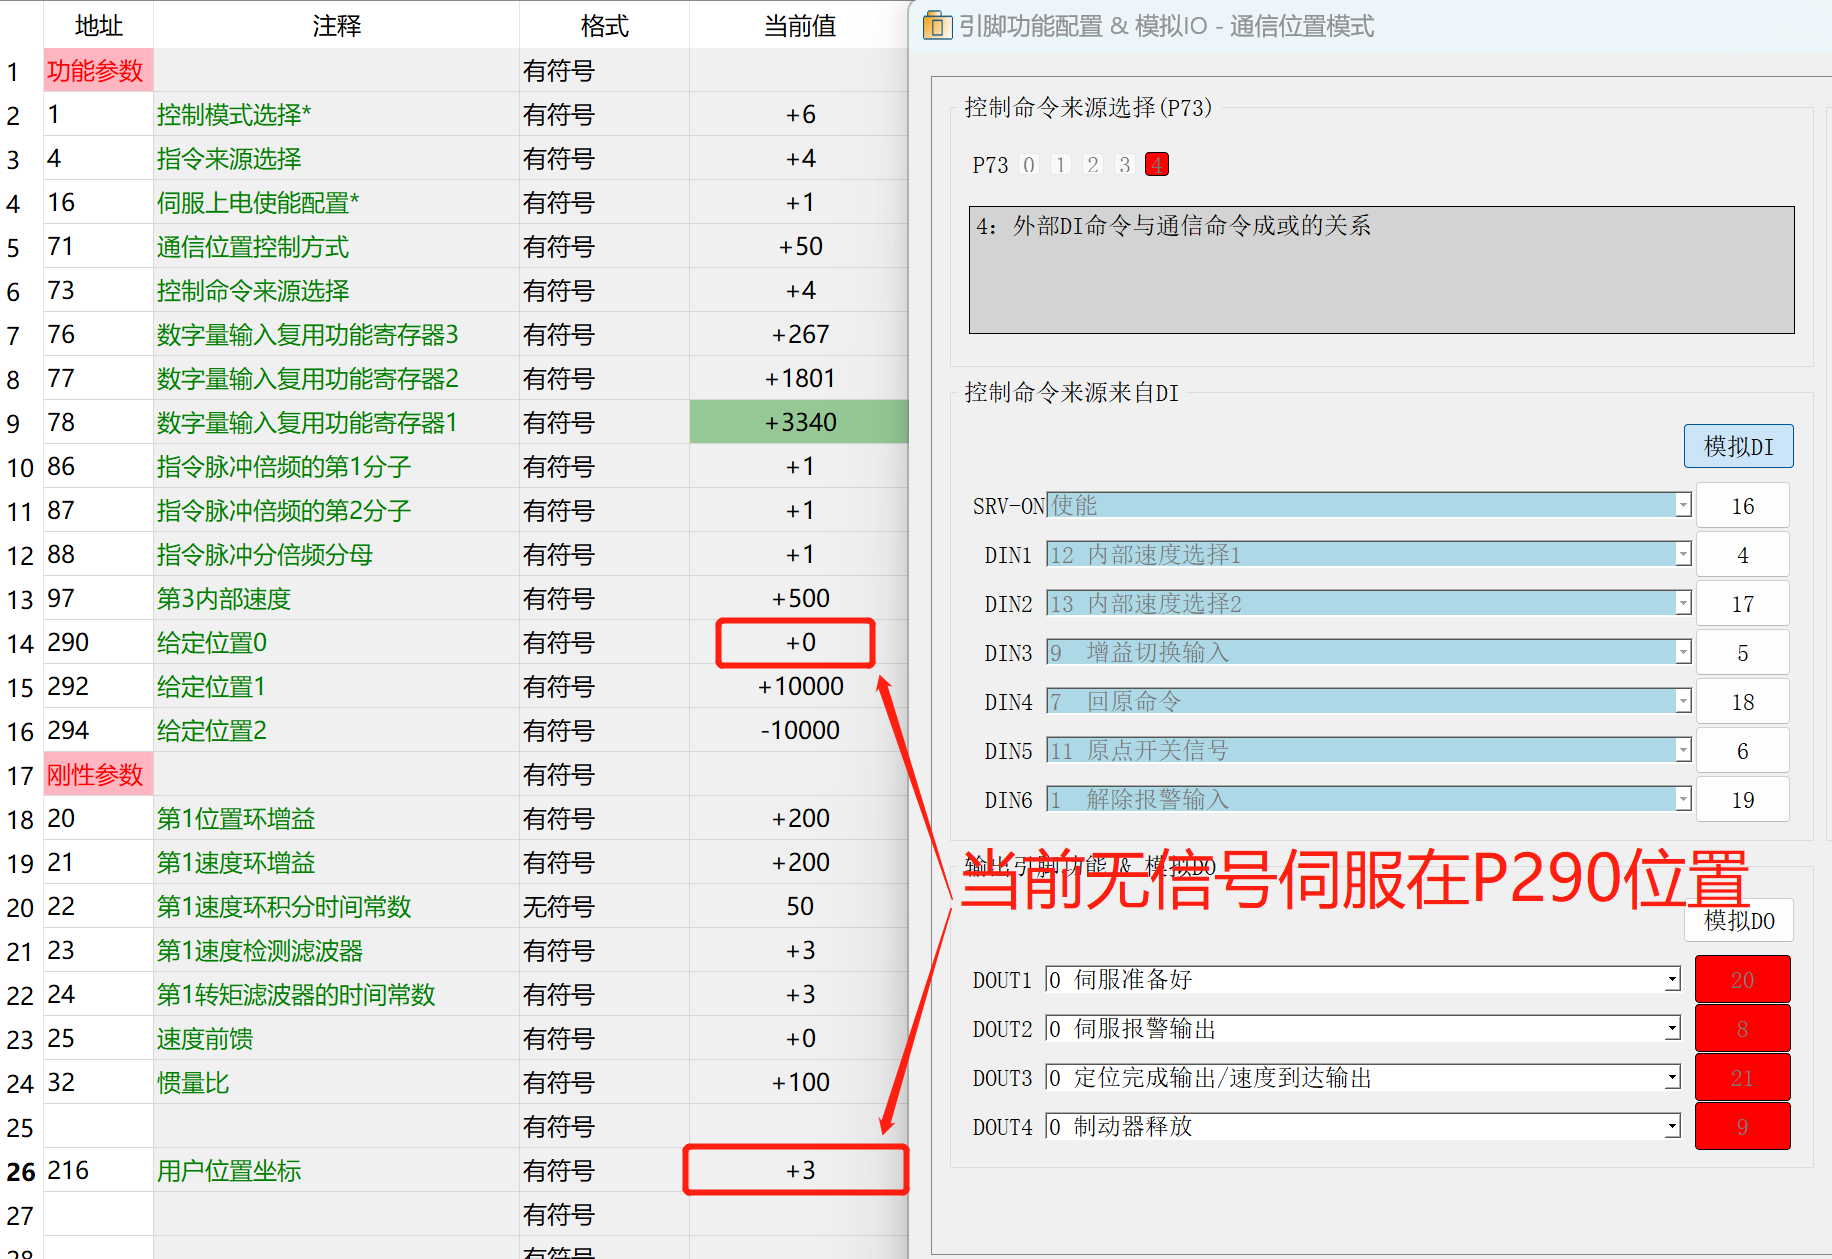Open DOUT4 制动器释放 dropdown

(1672, 1127)
